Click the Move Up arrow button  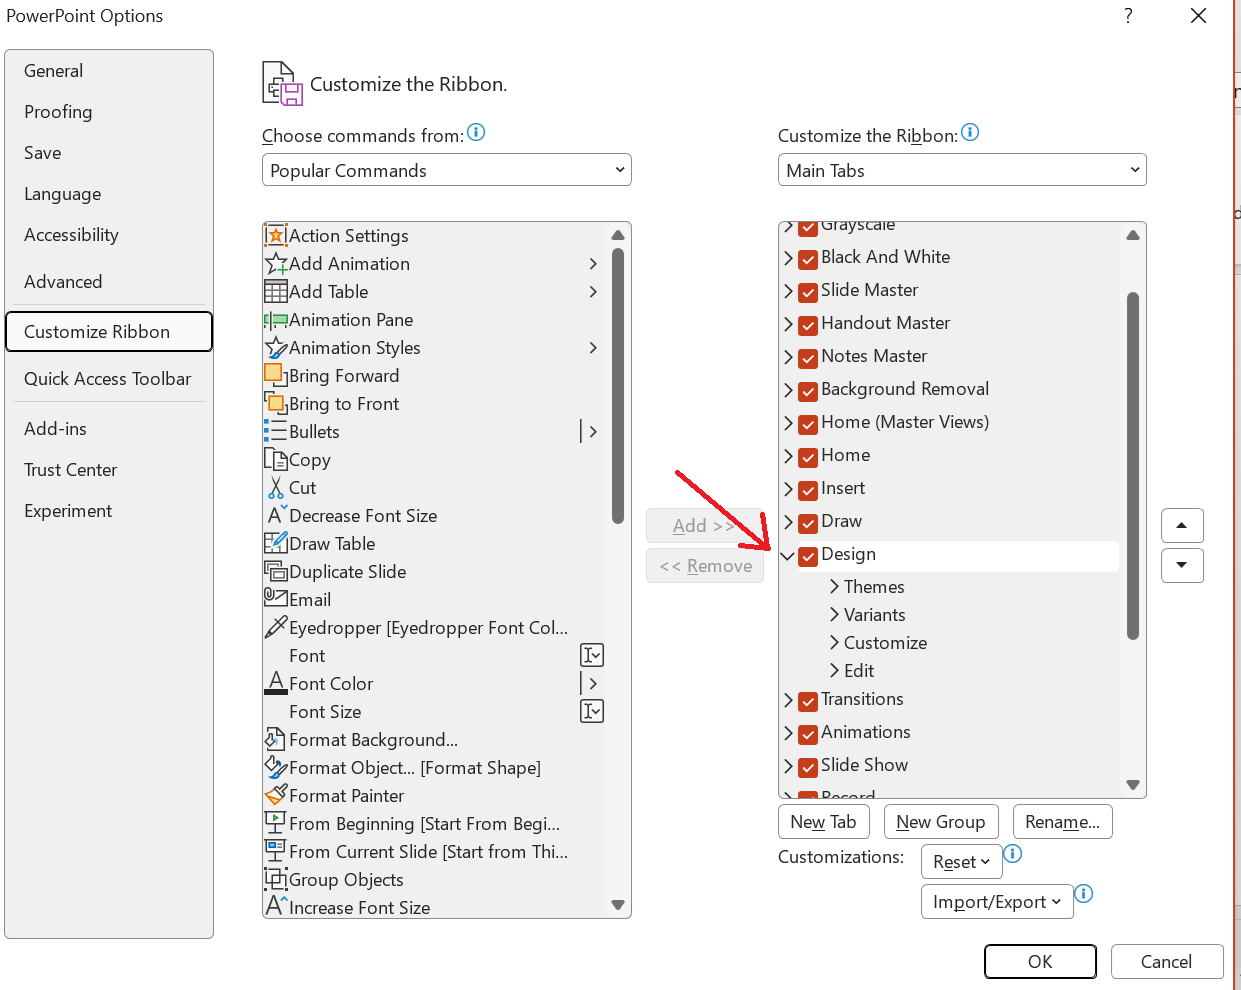(x=1182, y=525)
